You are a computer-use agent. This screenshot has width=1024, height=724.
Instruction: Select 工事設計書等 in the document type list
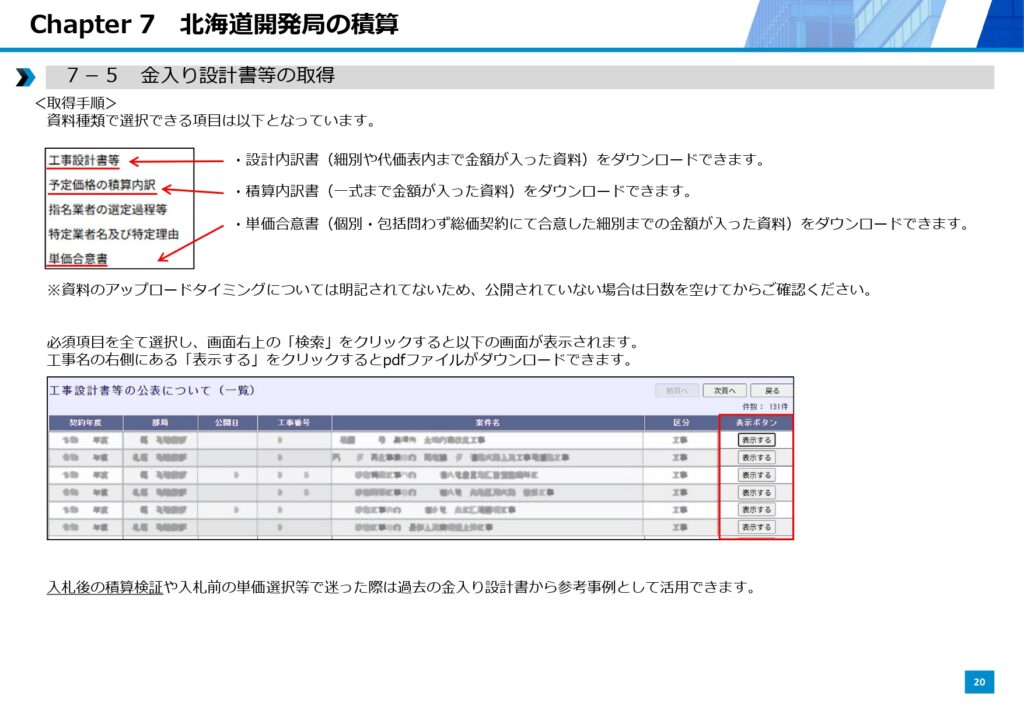[x=84, y=160]
